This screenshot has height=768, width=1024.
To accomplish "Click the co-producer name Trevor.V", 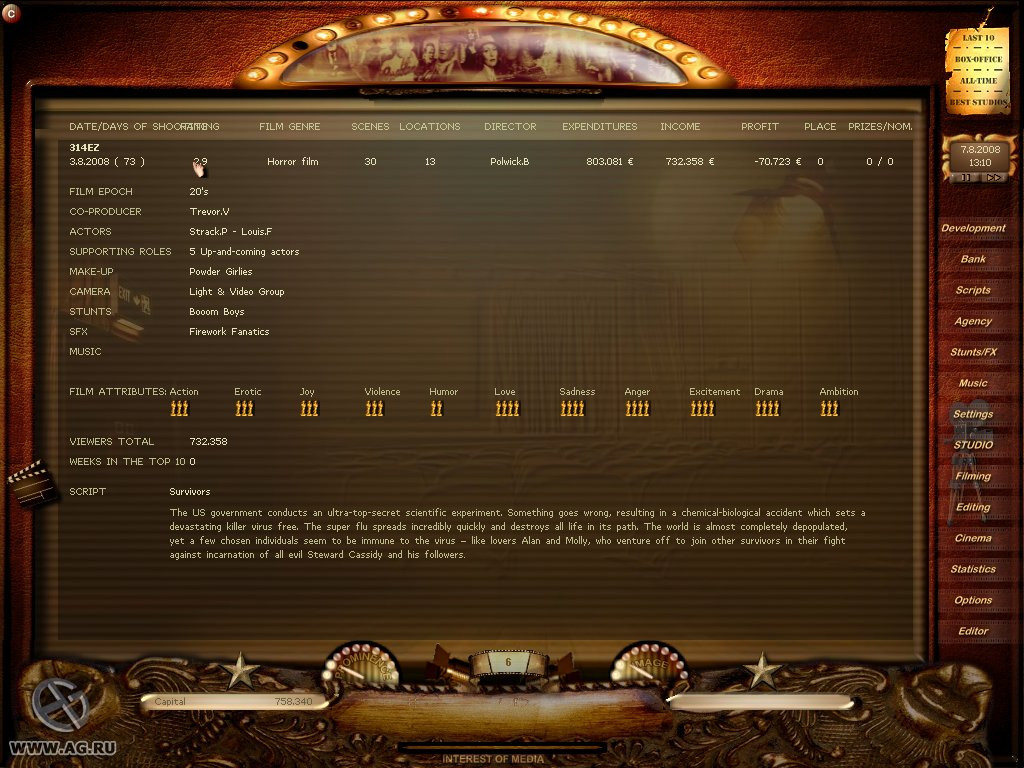I will 209,212.
